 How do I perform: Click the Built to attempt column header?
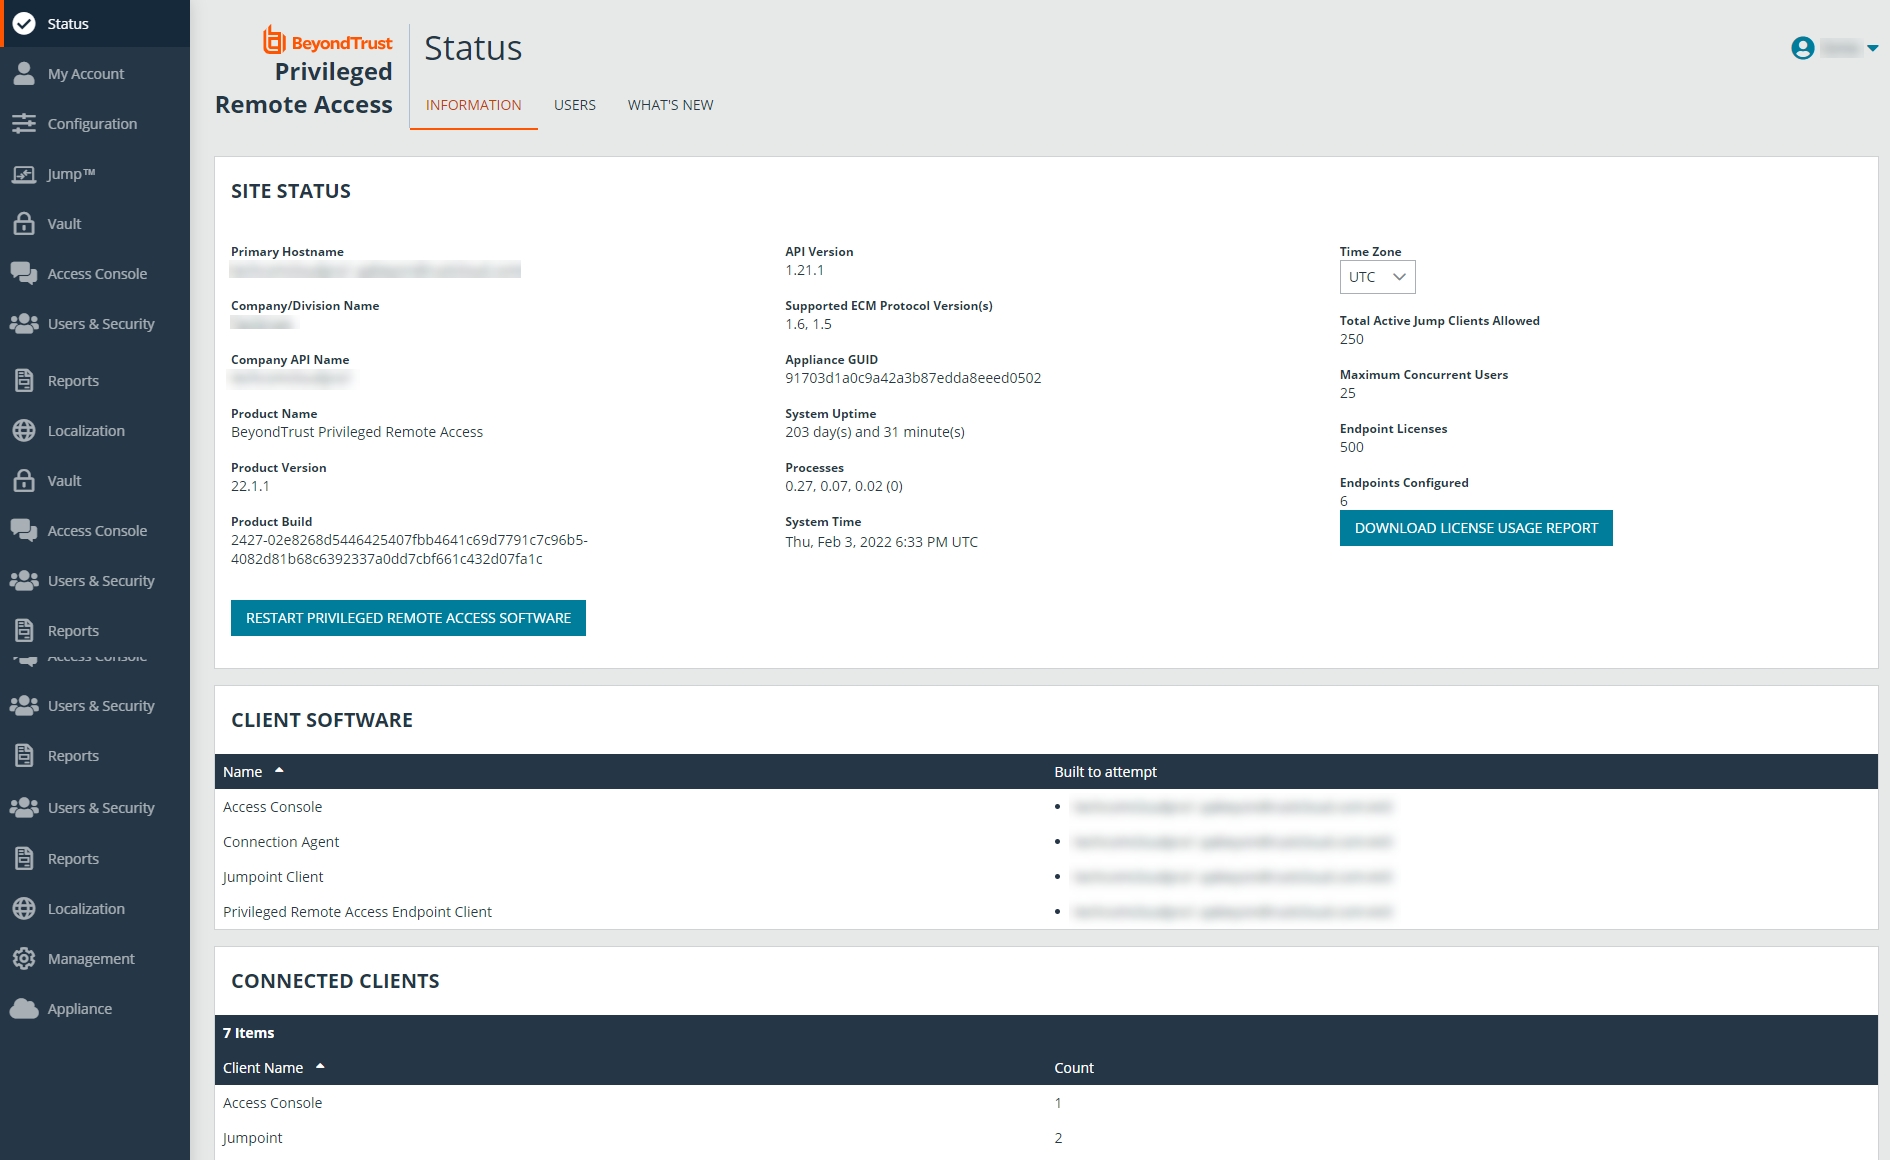point(1105,772)
